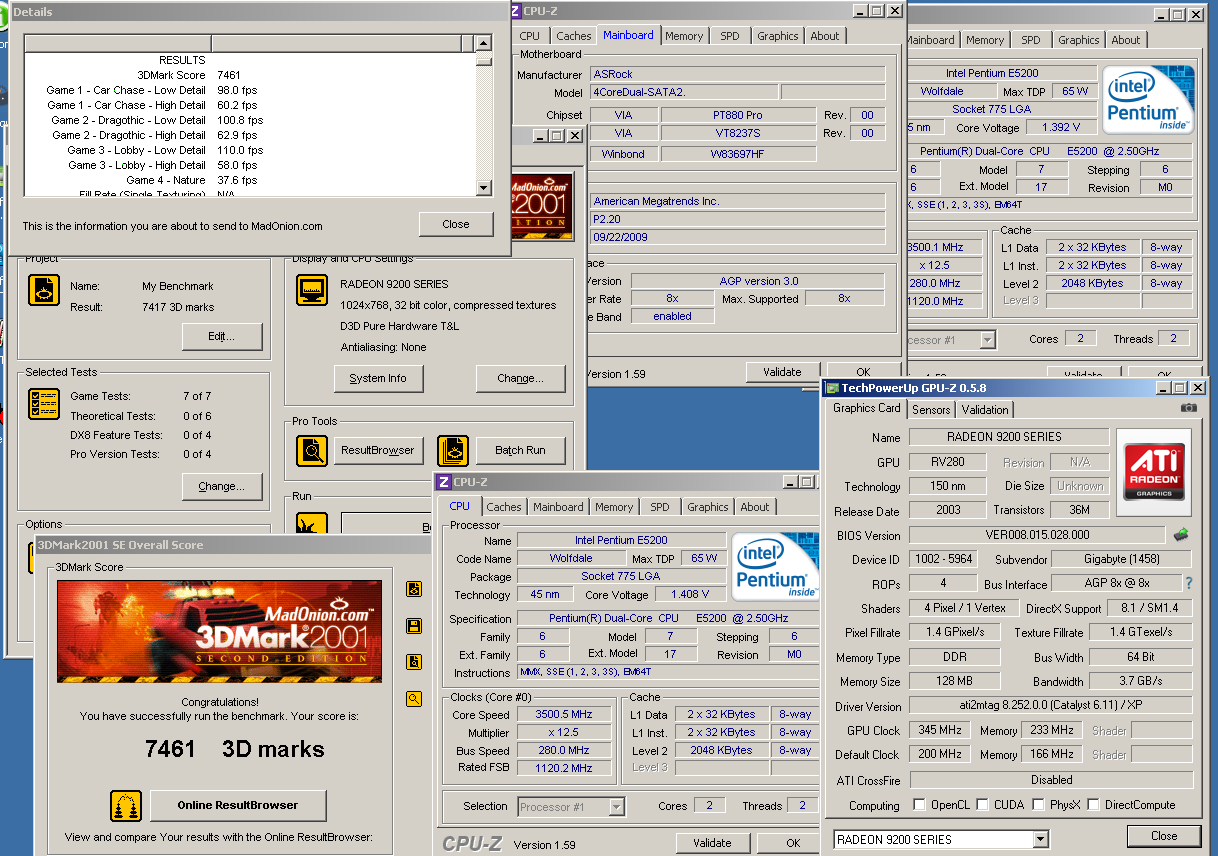Open the ResultBrowser button in Pro Tools
Viewport: 1218px width, 856px height.
point(378,450)
